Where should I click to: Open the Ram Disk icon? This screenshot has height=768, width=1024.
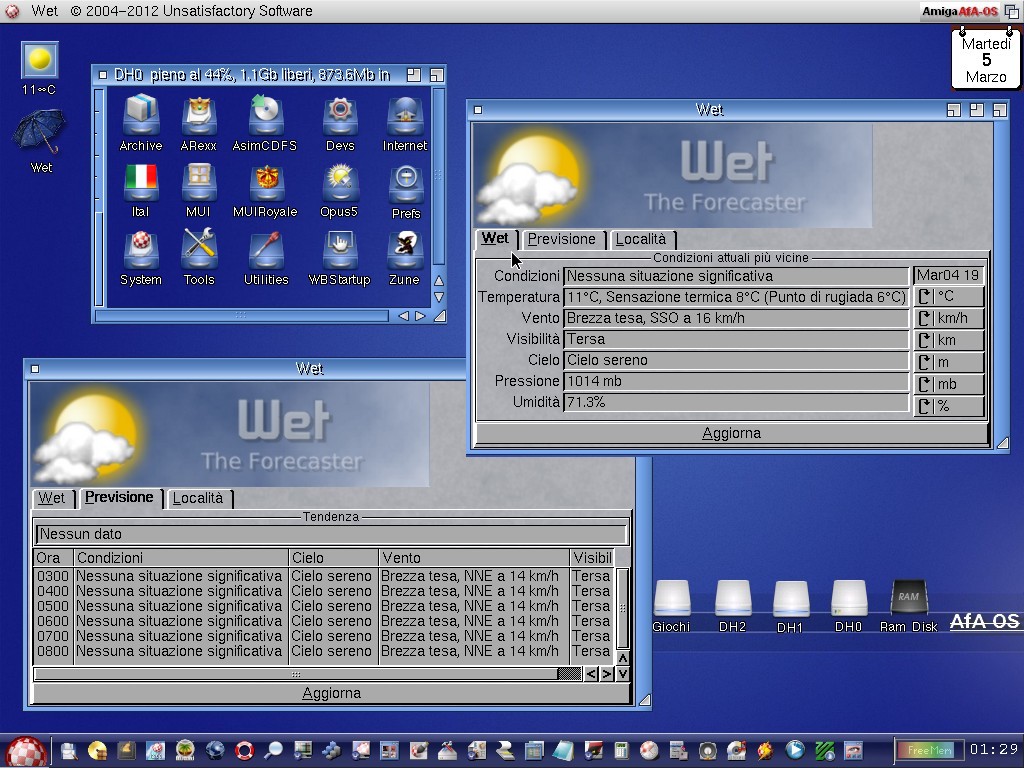(908, 601)
